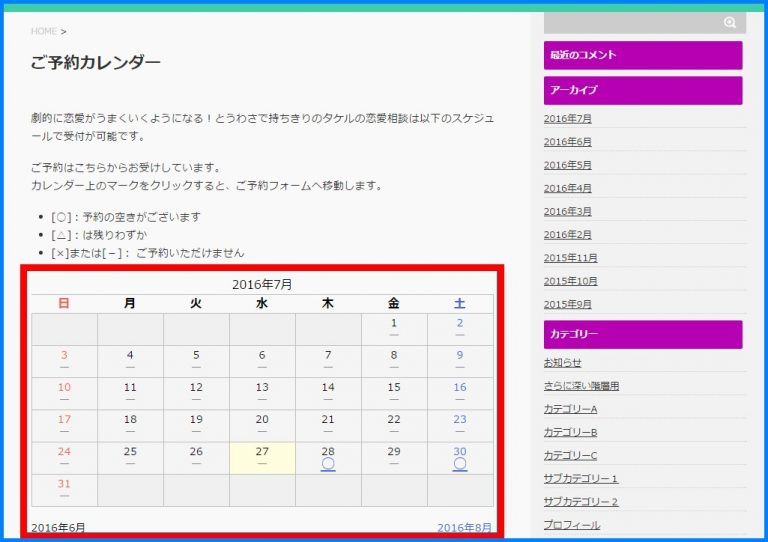Click the circle availability mark on July 28

tap(328, 464)
